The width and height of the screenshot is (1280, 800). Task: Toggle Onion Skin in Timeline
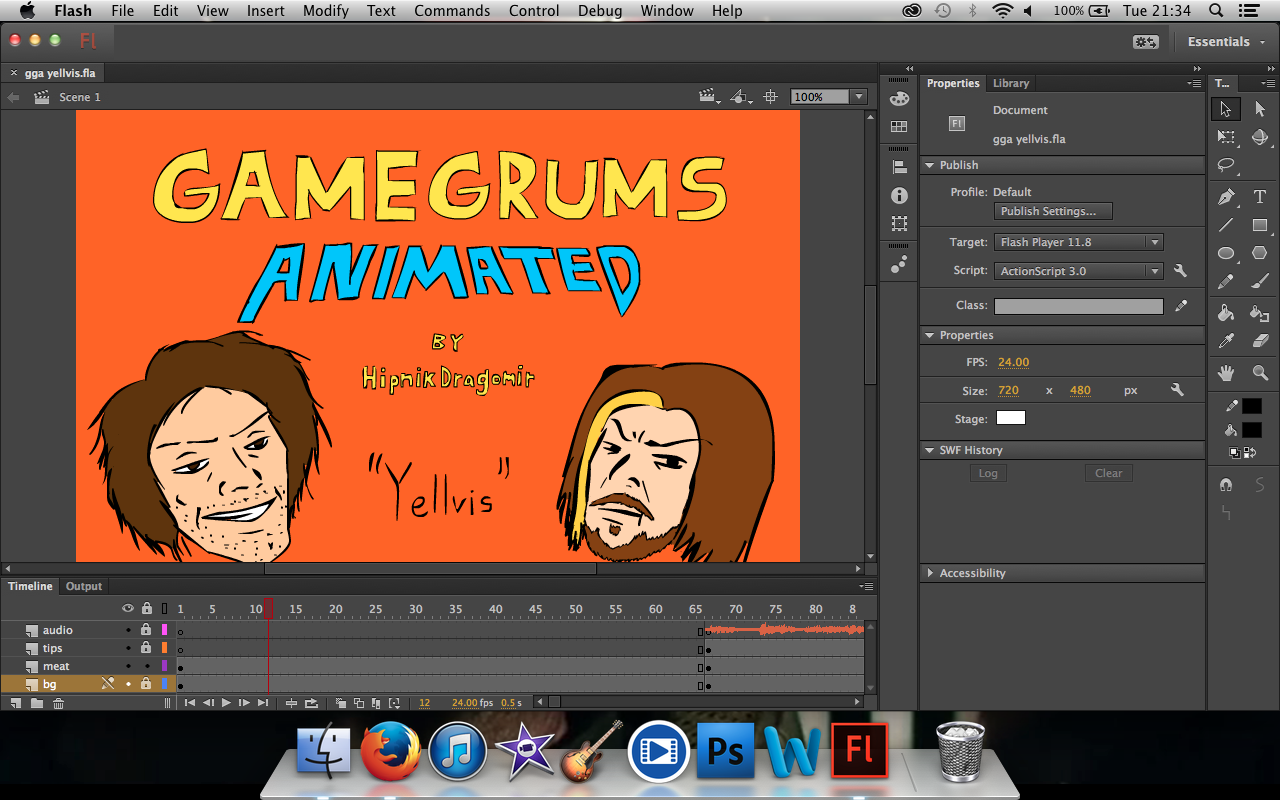point(341,703)
